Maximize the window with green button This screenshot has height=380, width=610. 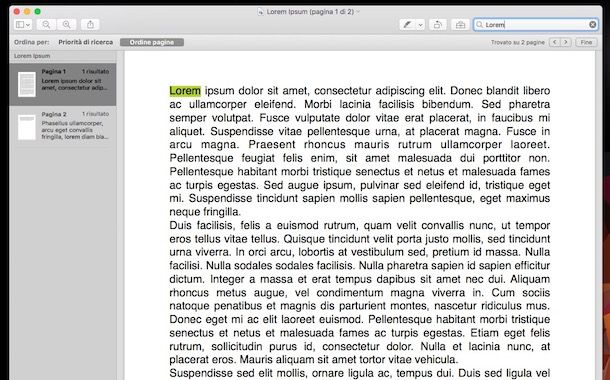38,12
